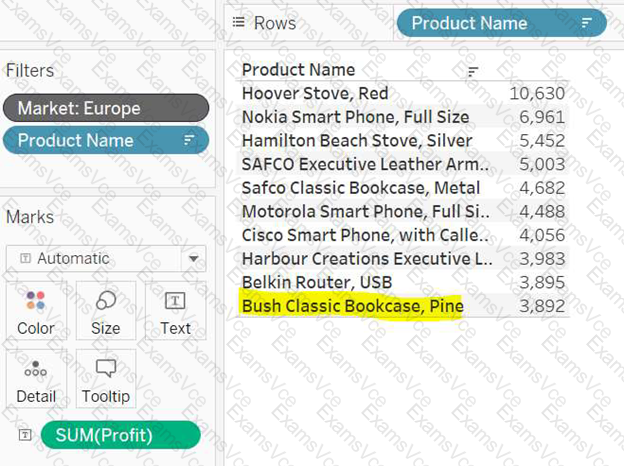
Task: Click the profit value 5,003
Action: (x=542, y=164)
